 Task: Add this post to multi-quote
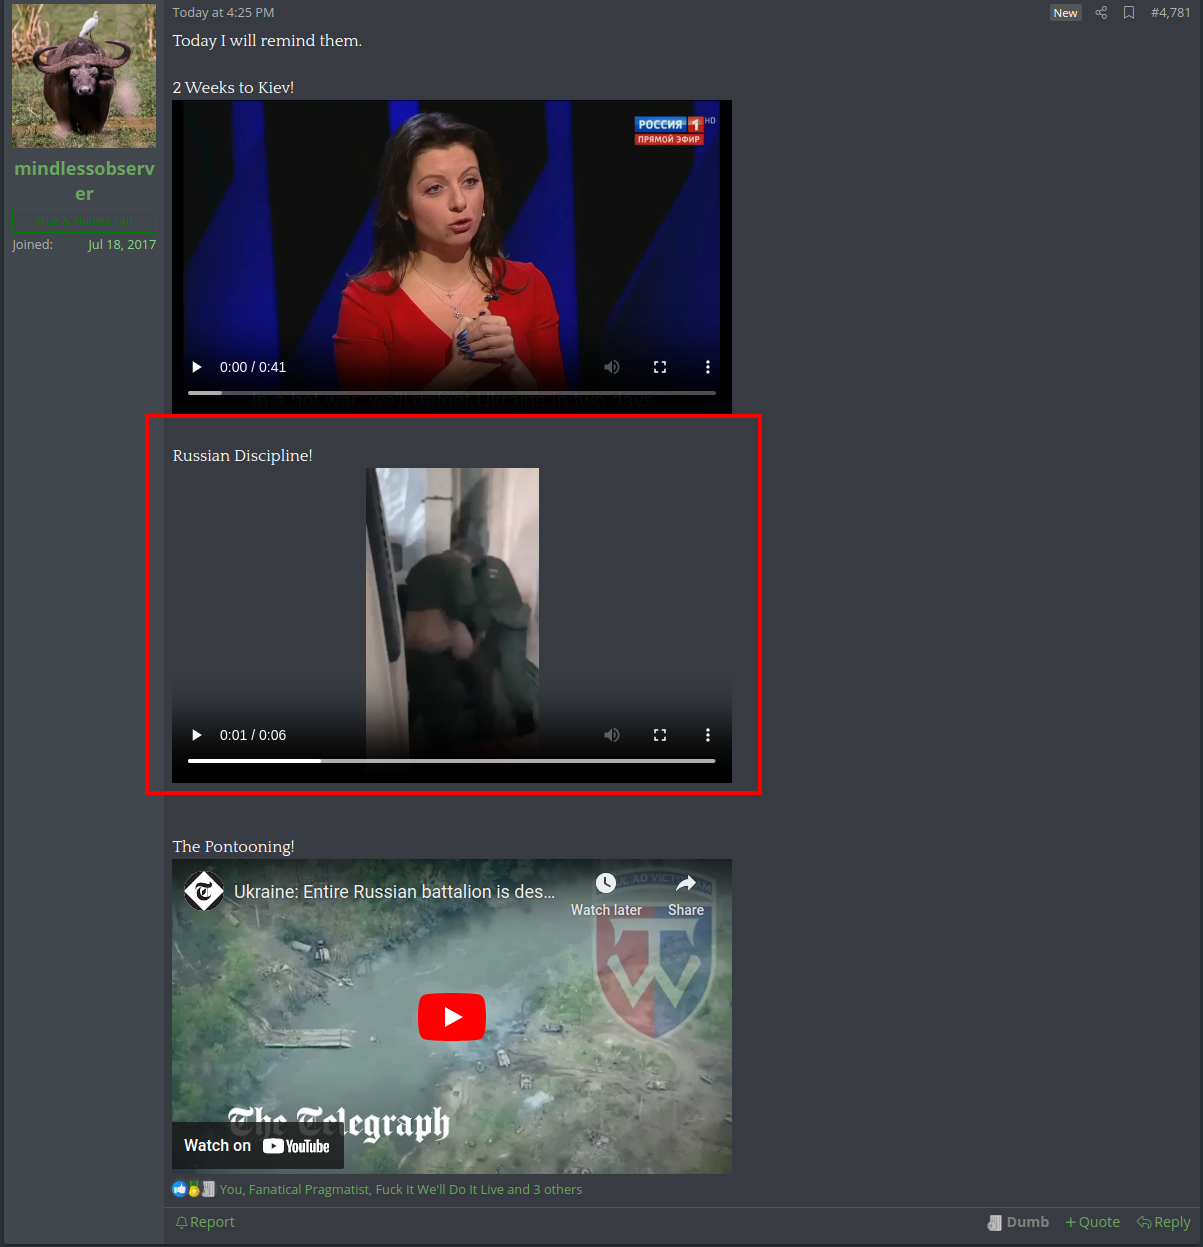[x=1092, y=1222]
